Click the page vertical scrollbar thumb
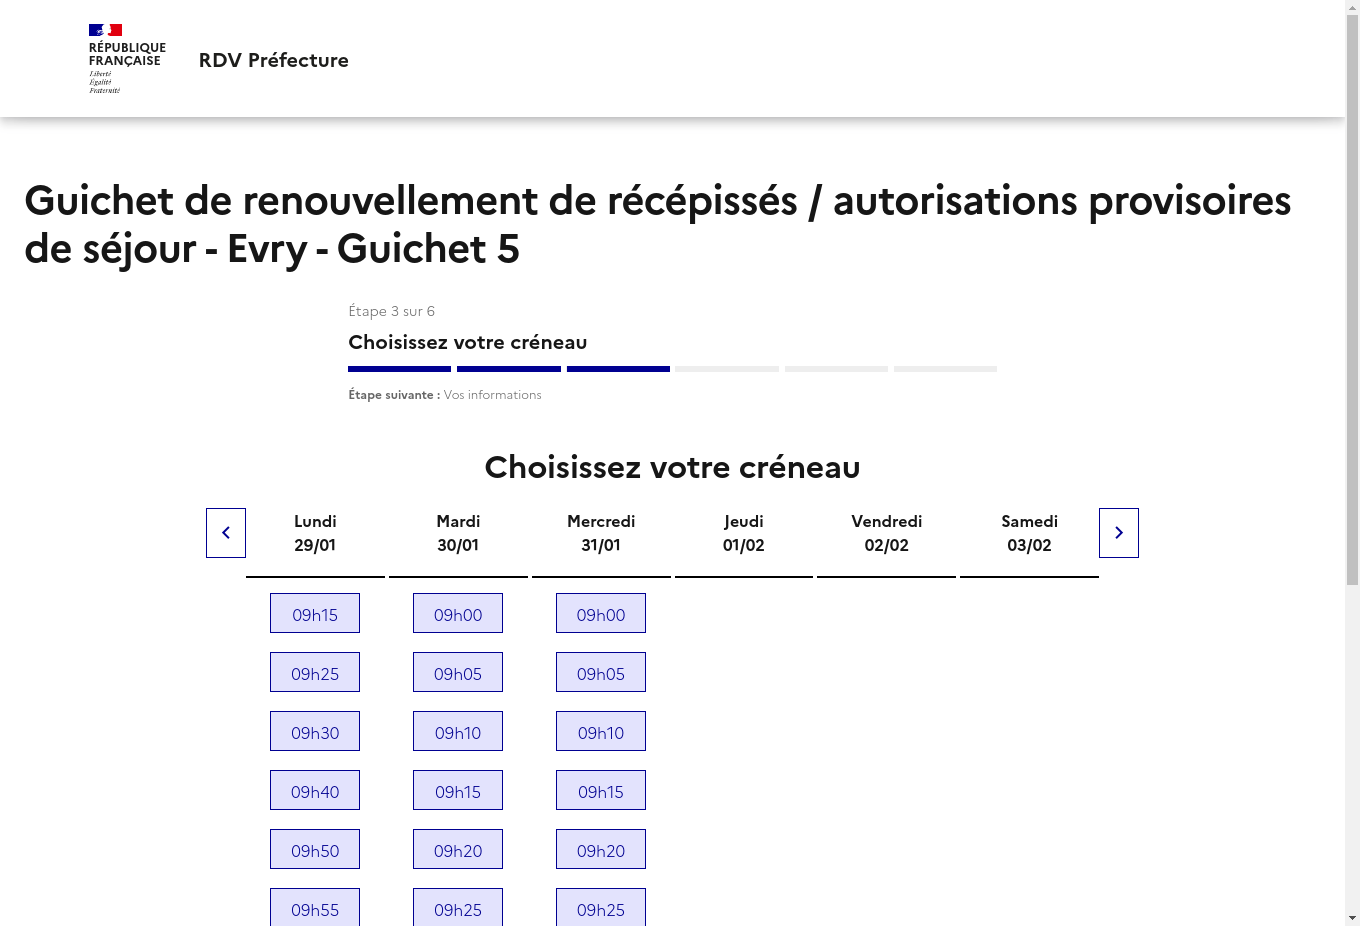The width and height of the screenshot is (1360, 926). pos(1352,300)
